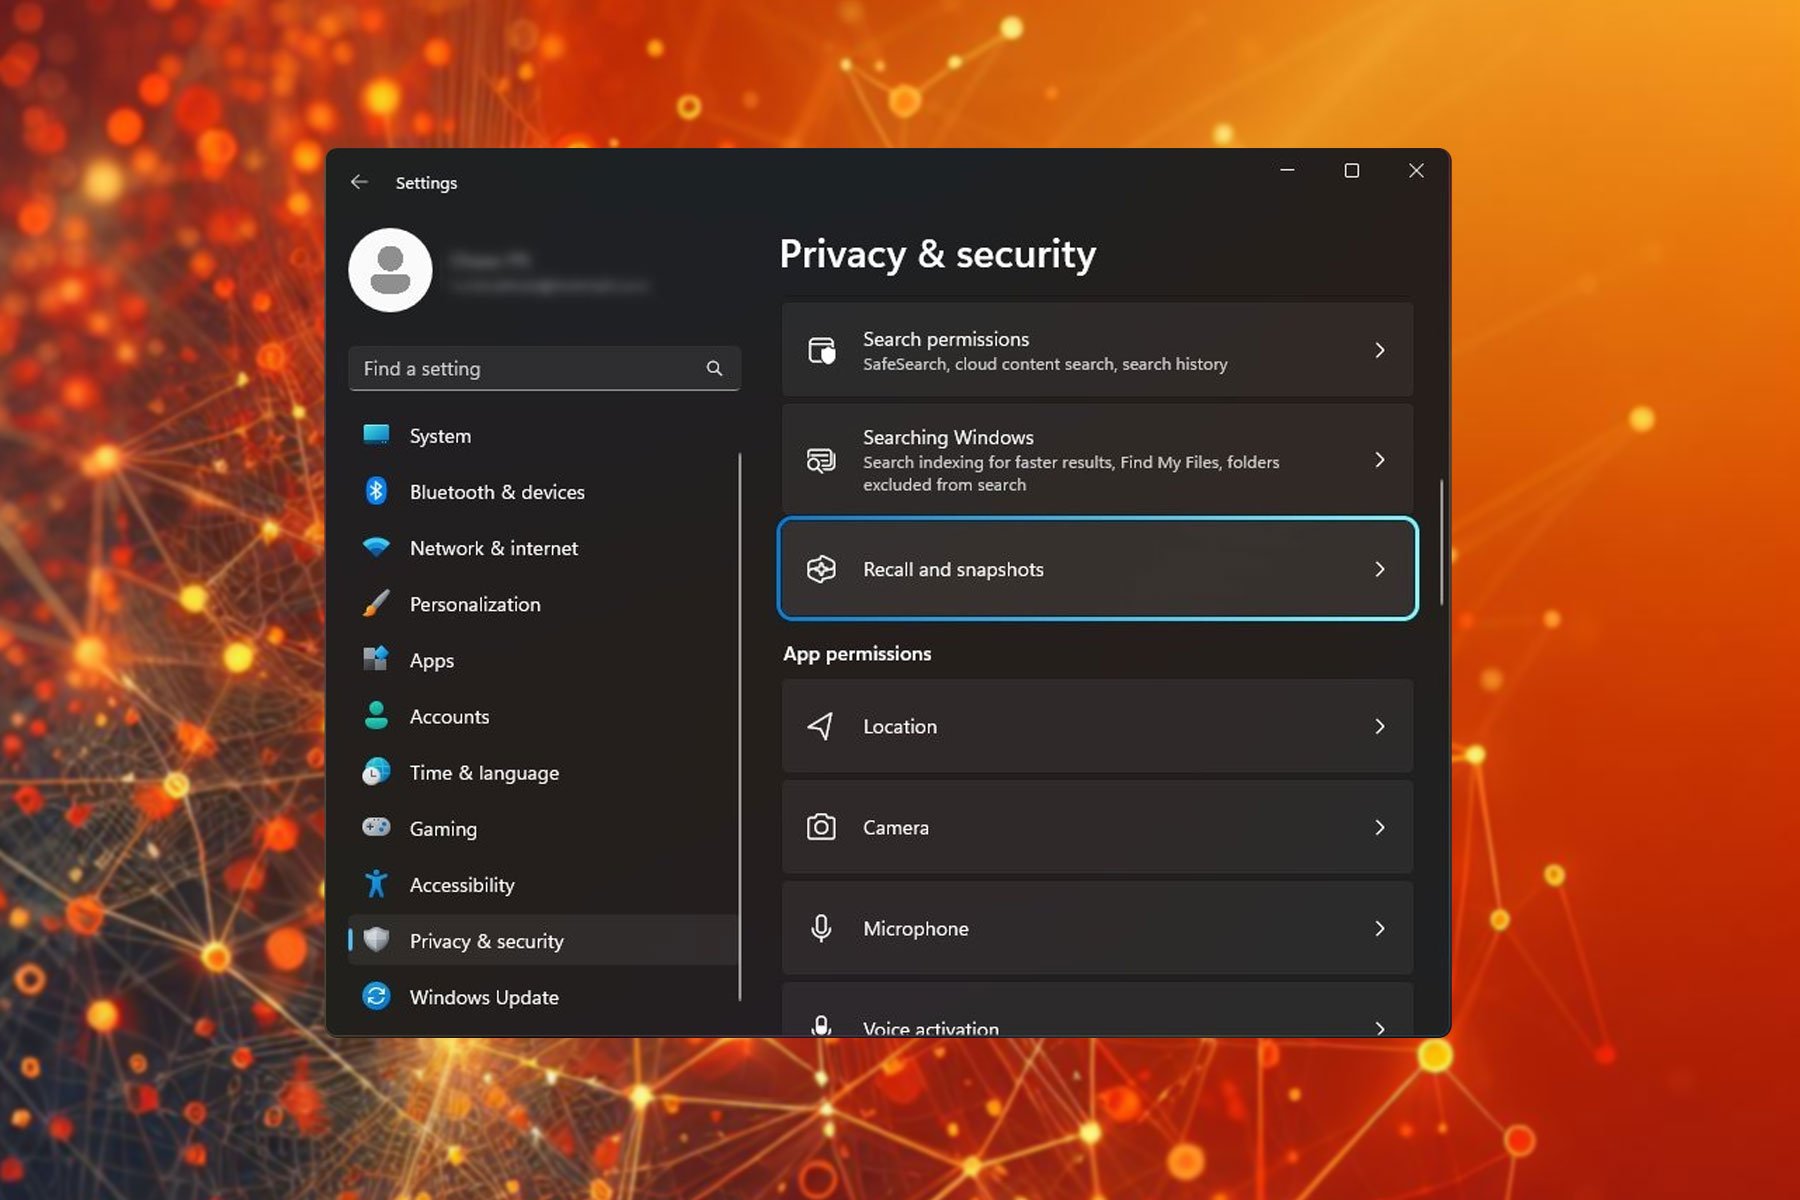1800x1200 pixels.
Task: Open Voice activation chevron arrow
Action: pos(1380,1027)
